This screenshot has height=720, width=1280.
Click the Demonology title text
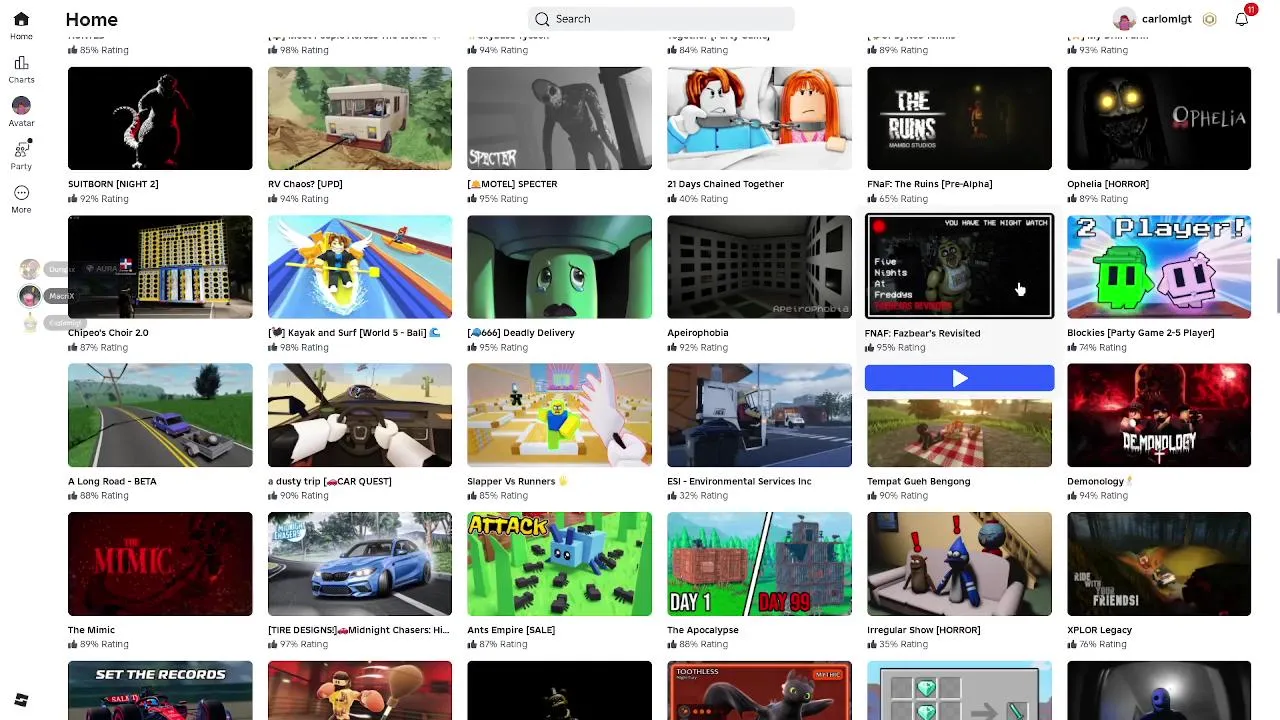[x=1096, y=481]
